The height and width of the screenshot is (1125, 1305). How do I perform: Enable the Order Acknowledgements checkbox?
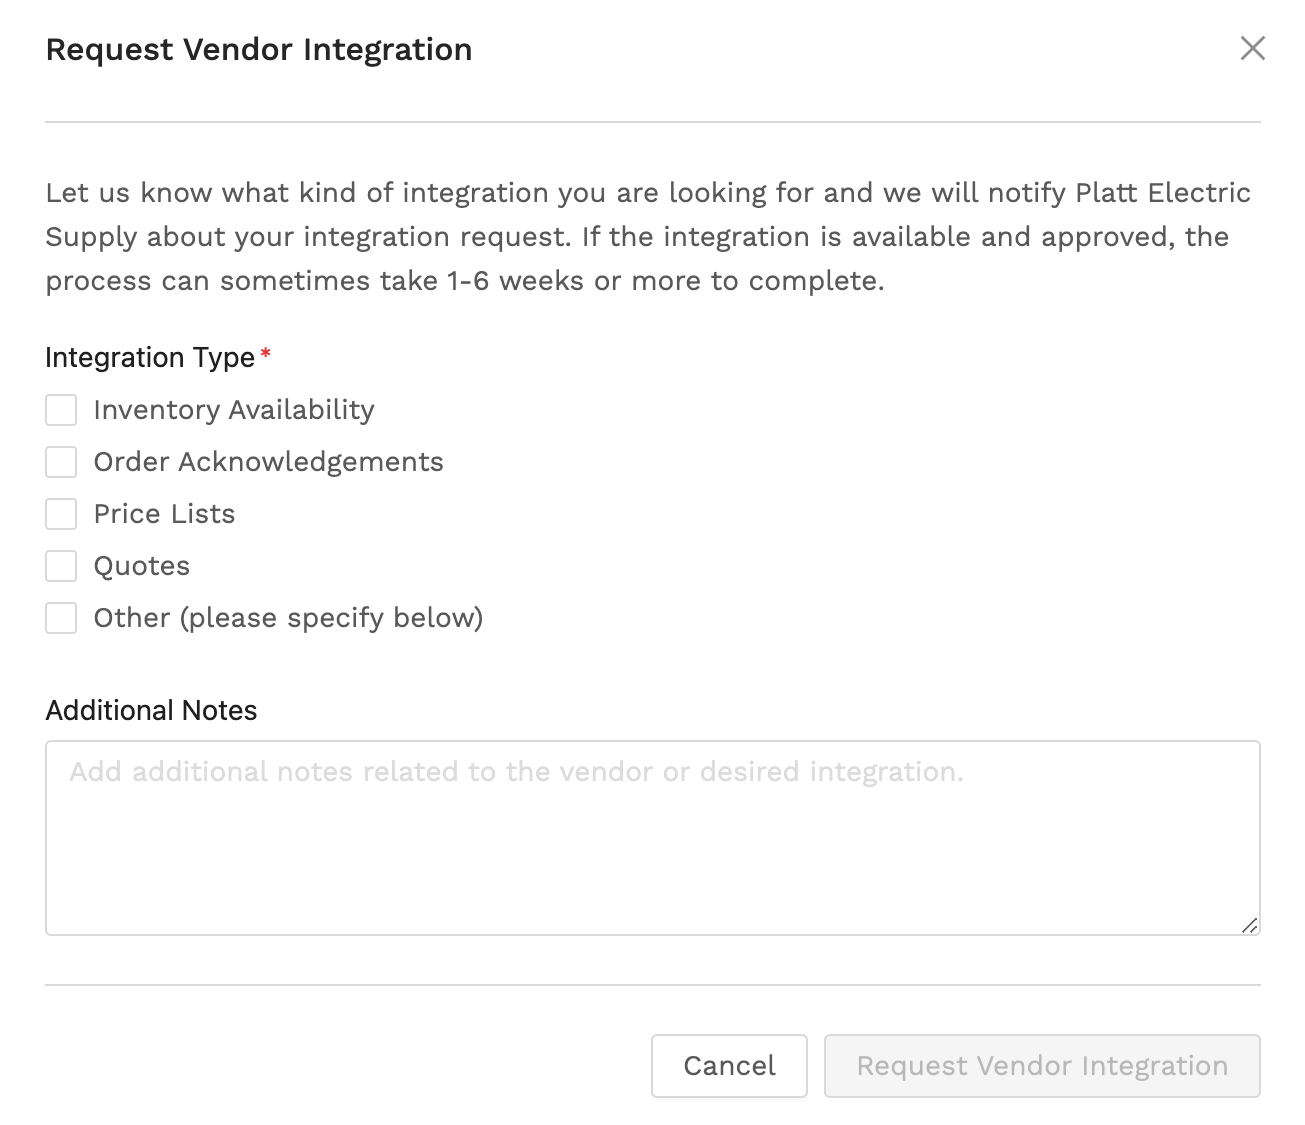pos(61,462)
